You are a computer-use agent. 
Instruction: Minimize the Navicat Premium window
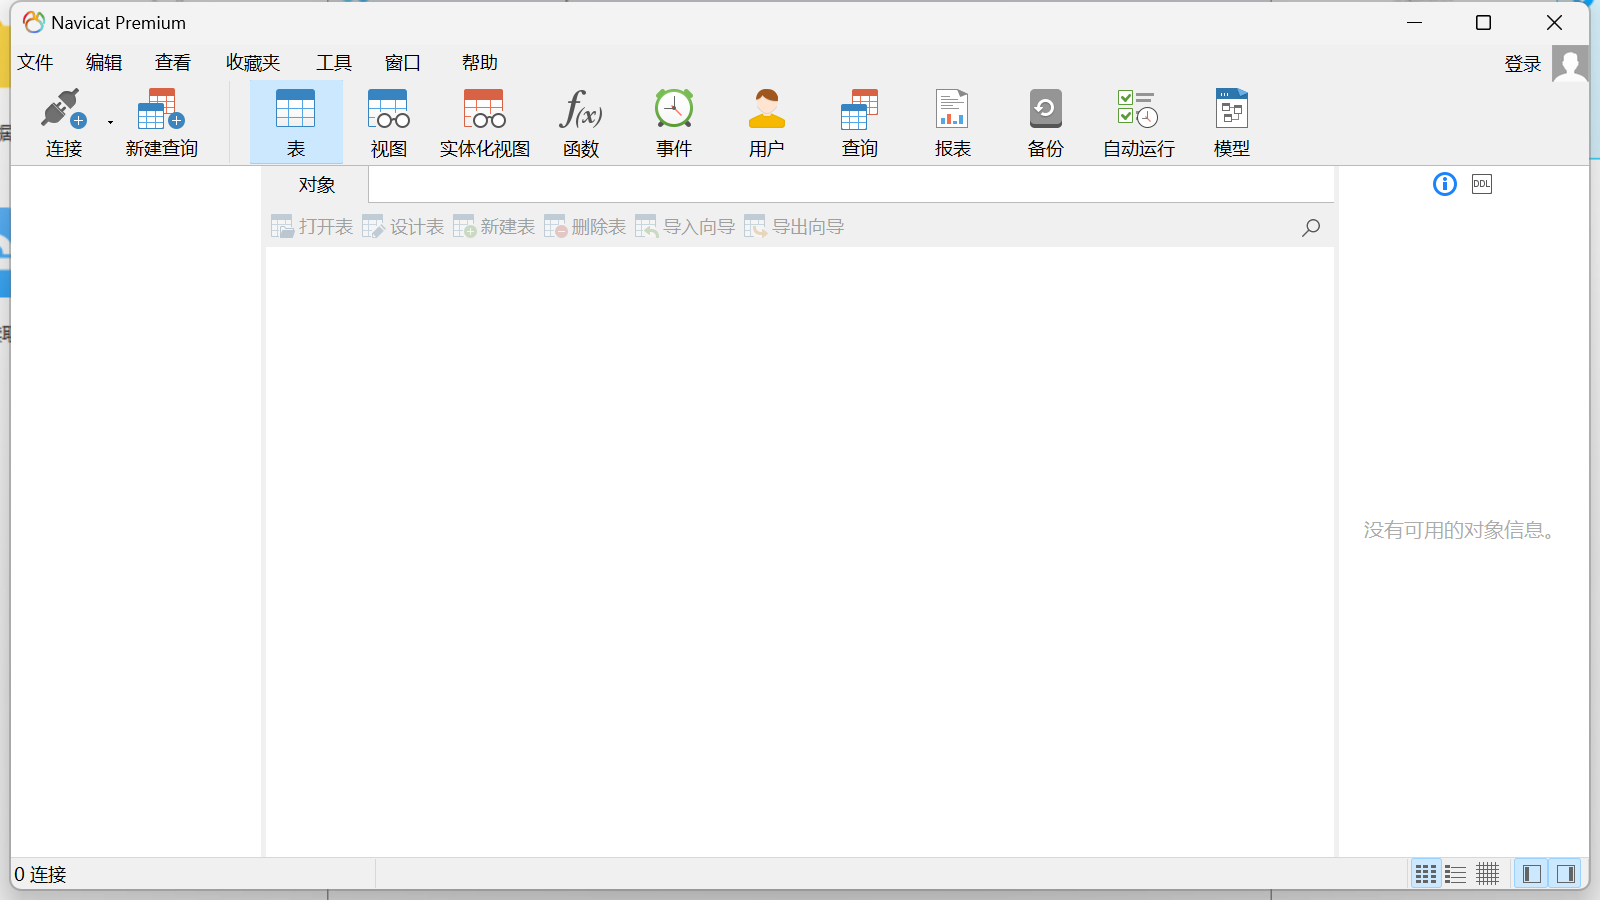click(1414, 22)
